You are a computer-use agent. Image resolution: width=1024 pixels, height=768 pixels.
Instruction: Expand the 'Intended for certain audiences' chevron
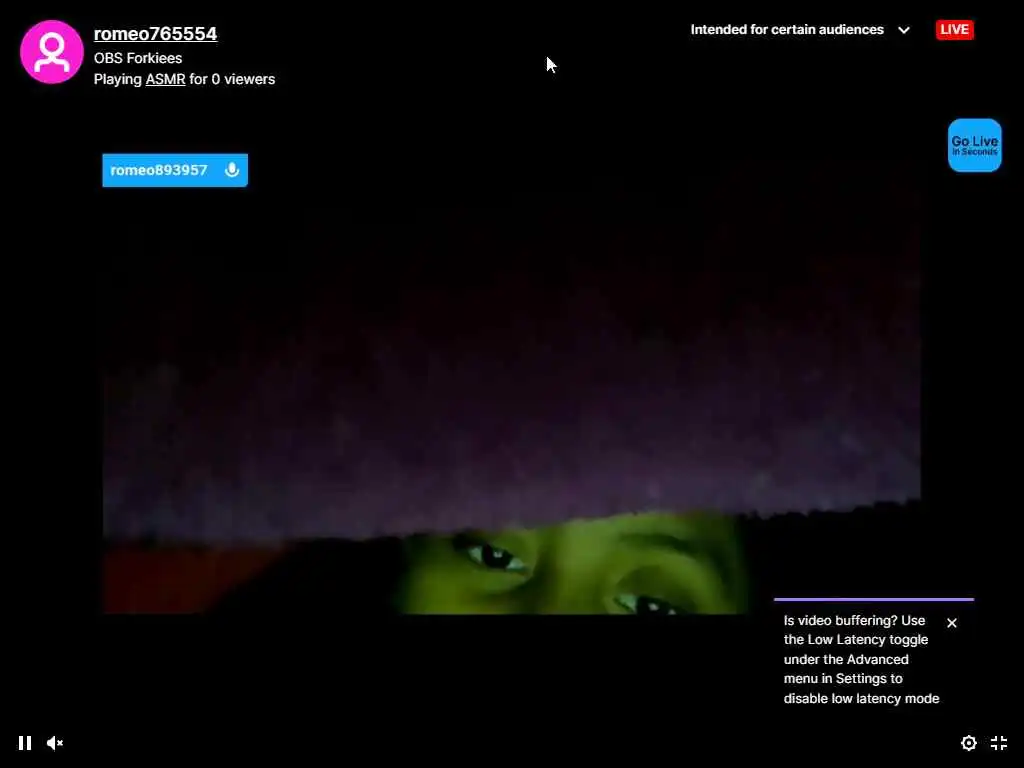904,30
